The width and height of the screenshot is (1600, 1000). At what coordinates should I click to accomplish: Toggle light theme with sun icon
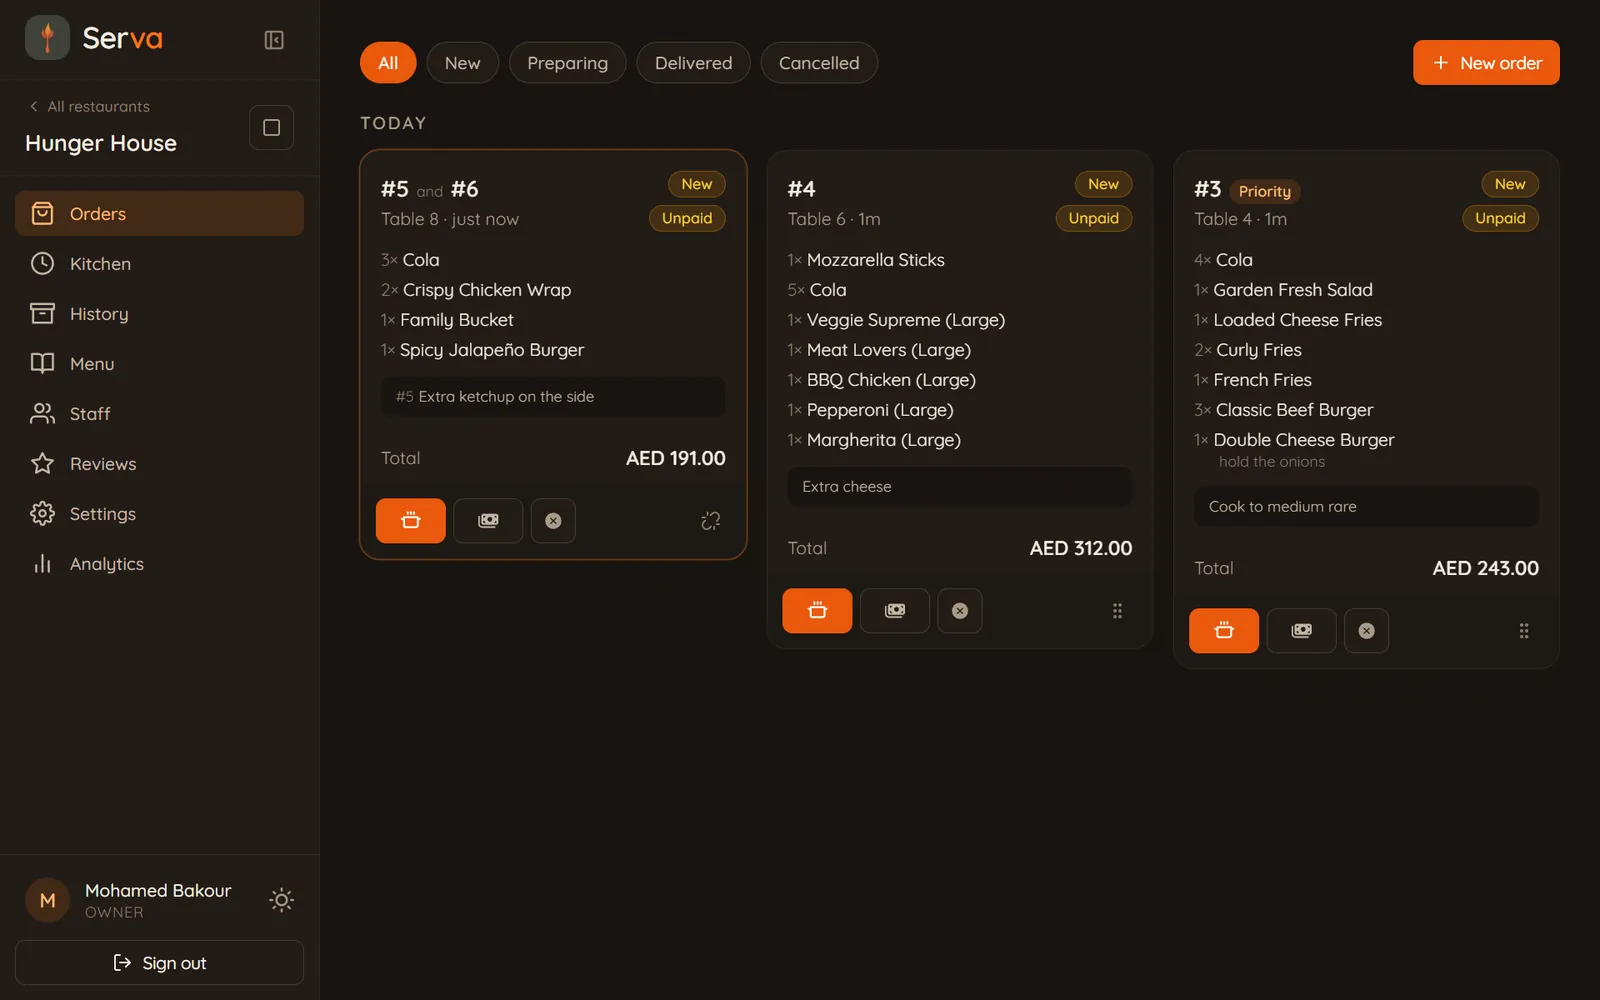pyautogui.click(x=282, y=900)
